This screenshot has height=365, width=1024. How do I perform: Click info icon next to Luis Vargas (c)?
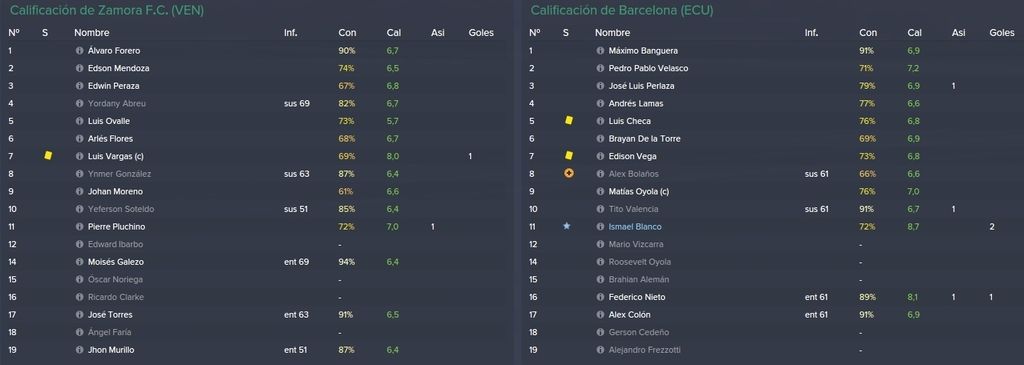pyautogui.click(x=79, y=157)
